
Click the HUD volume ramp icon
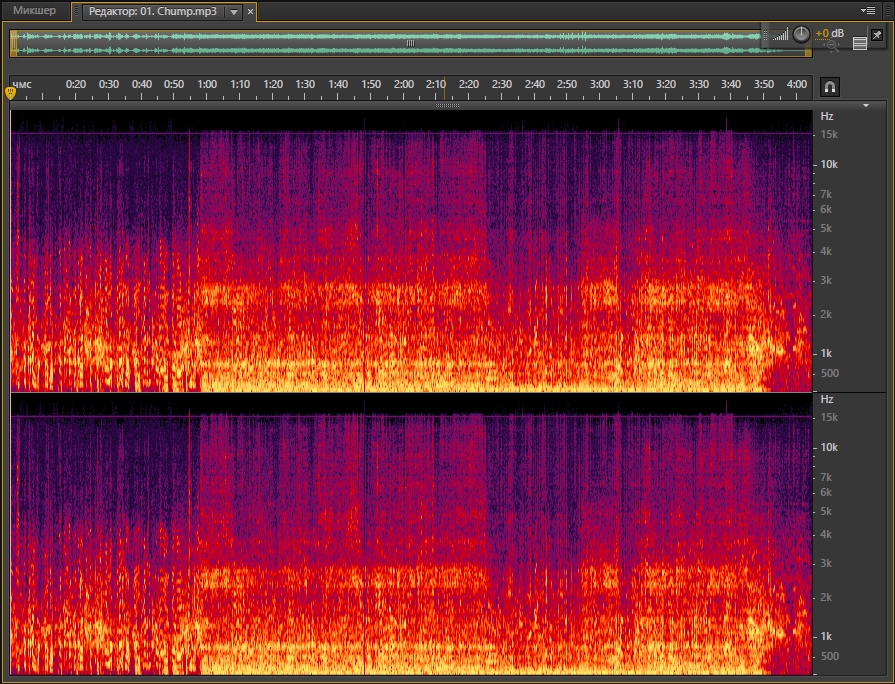point(780,35)
